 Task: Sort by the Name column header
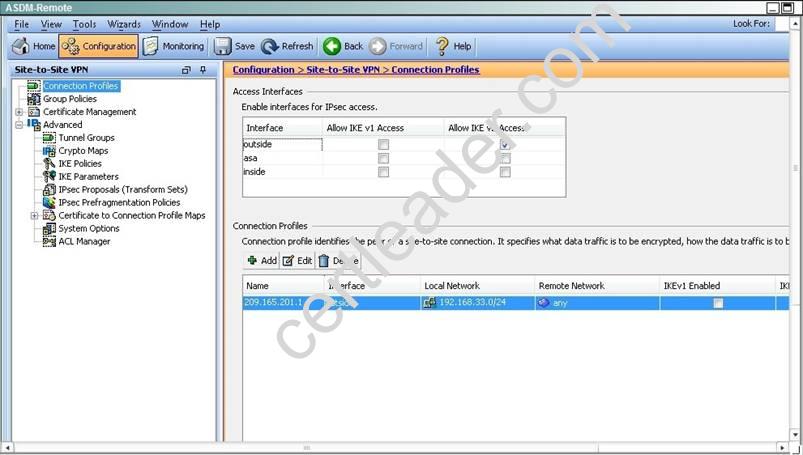coord(283,286)
